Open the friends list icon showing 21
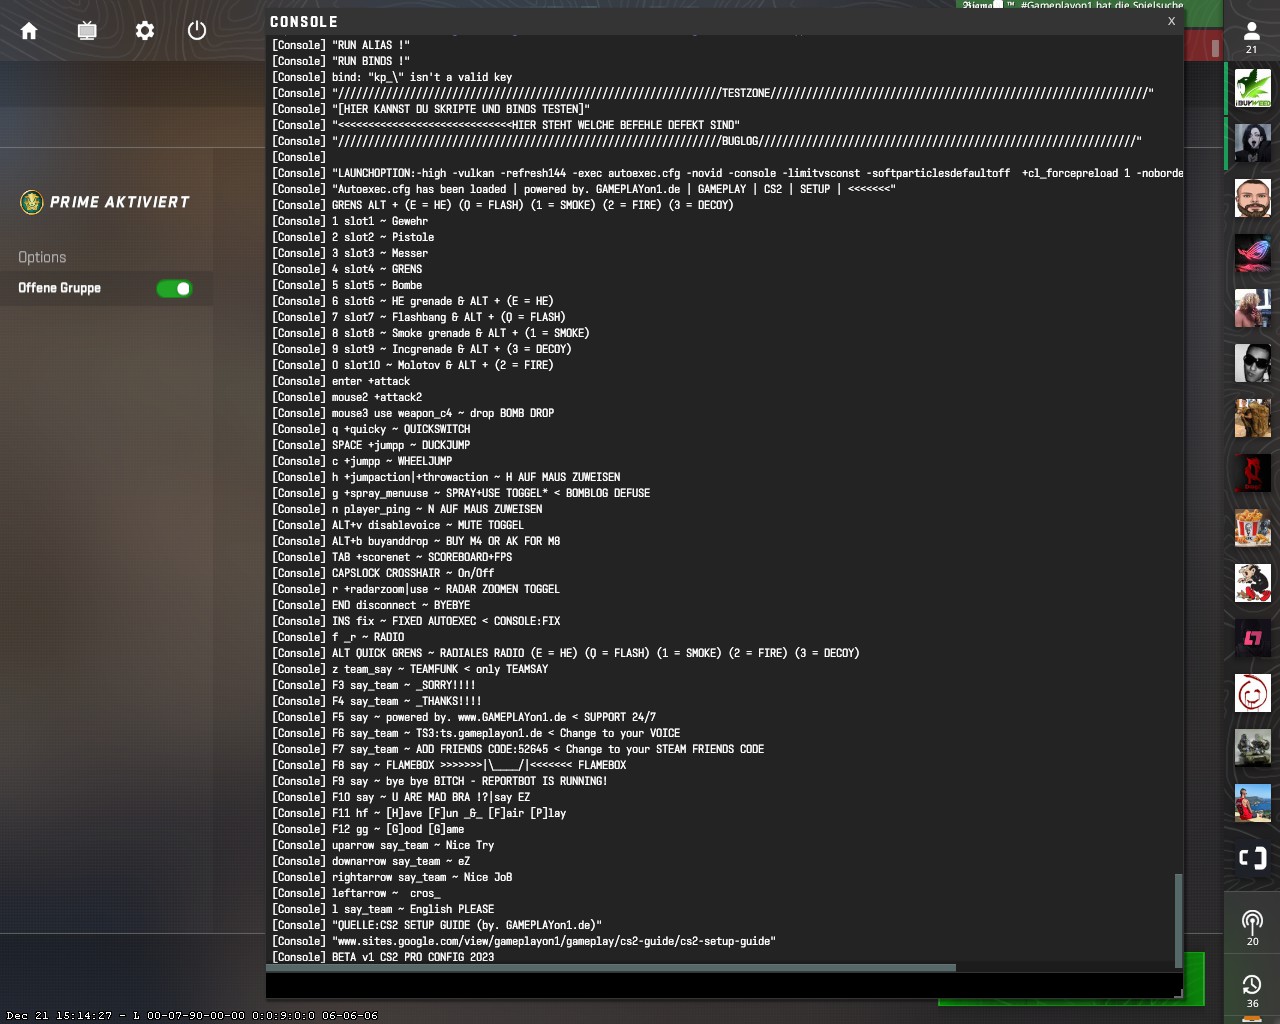Screen dimensions: 1280x1024 (1252, 38)
